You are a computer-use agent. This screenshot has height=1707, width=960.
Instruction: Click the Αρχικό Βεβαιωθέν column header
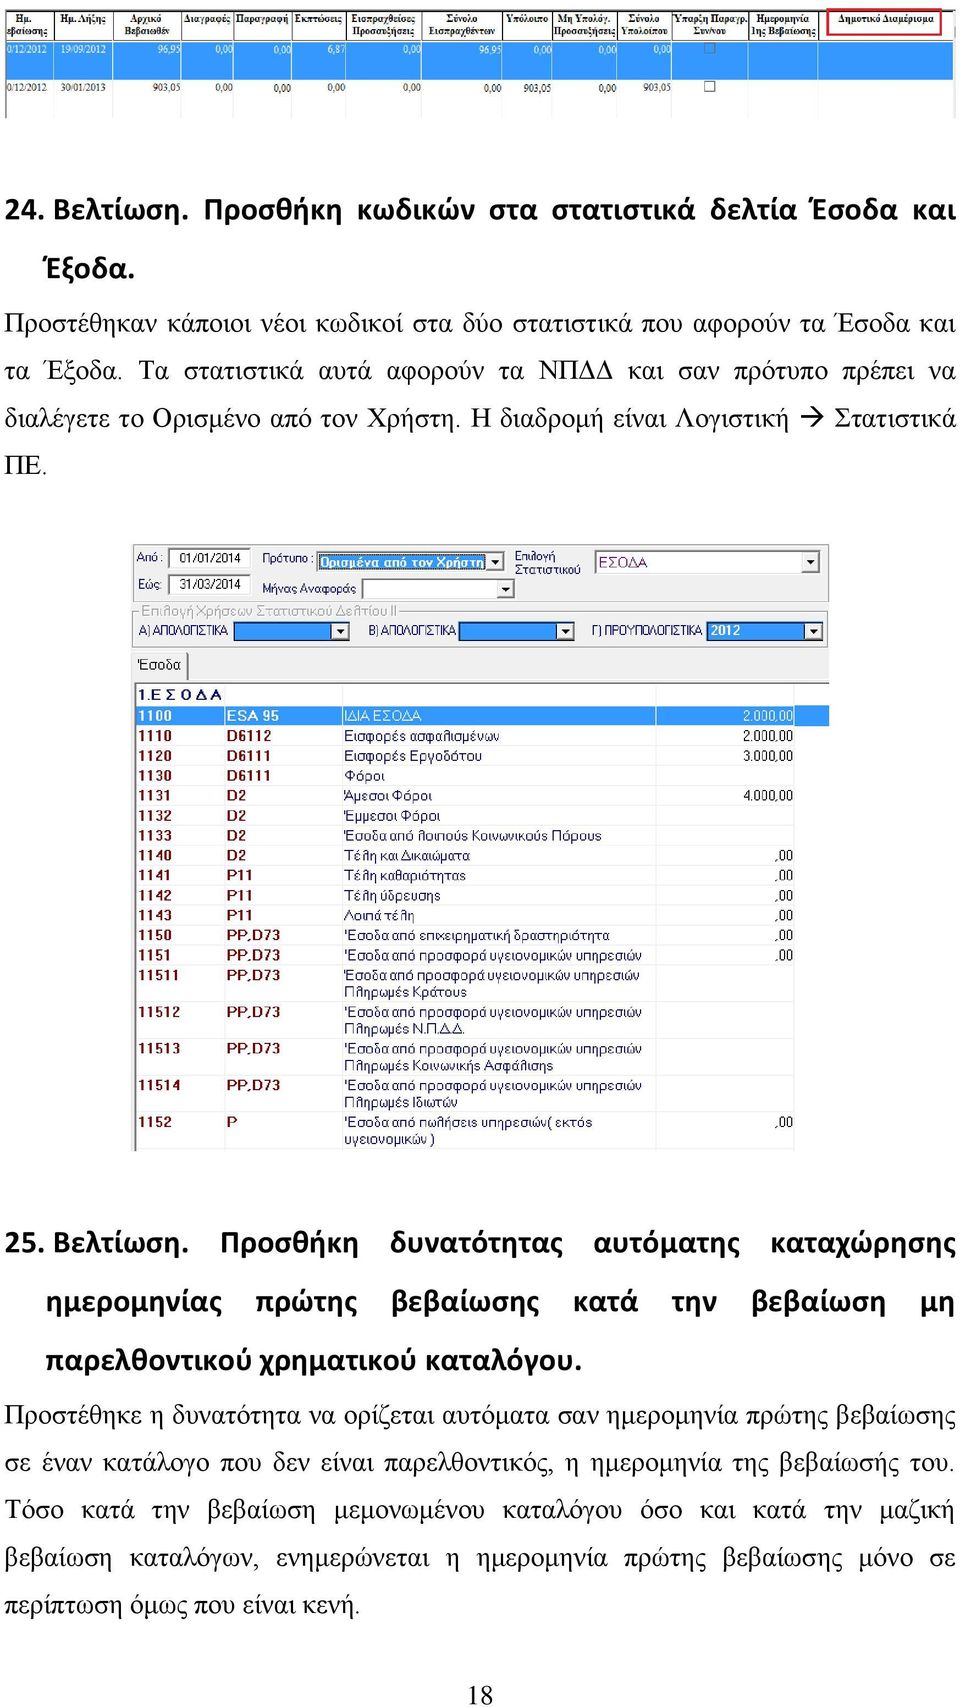(148, 25)
